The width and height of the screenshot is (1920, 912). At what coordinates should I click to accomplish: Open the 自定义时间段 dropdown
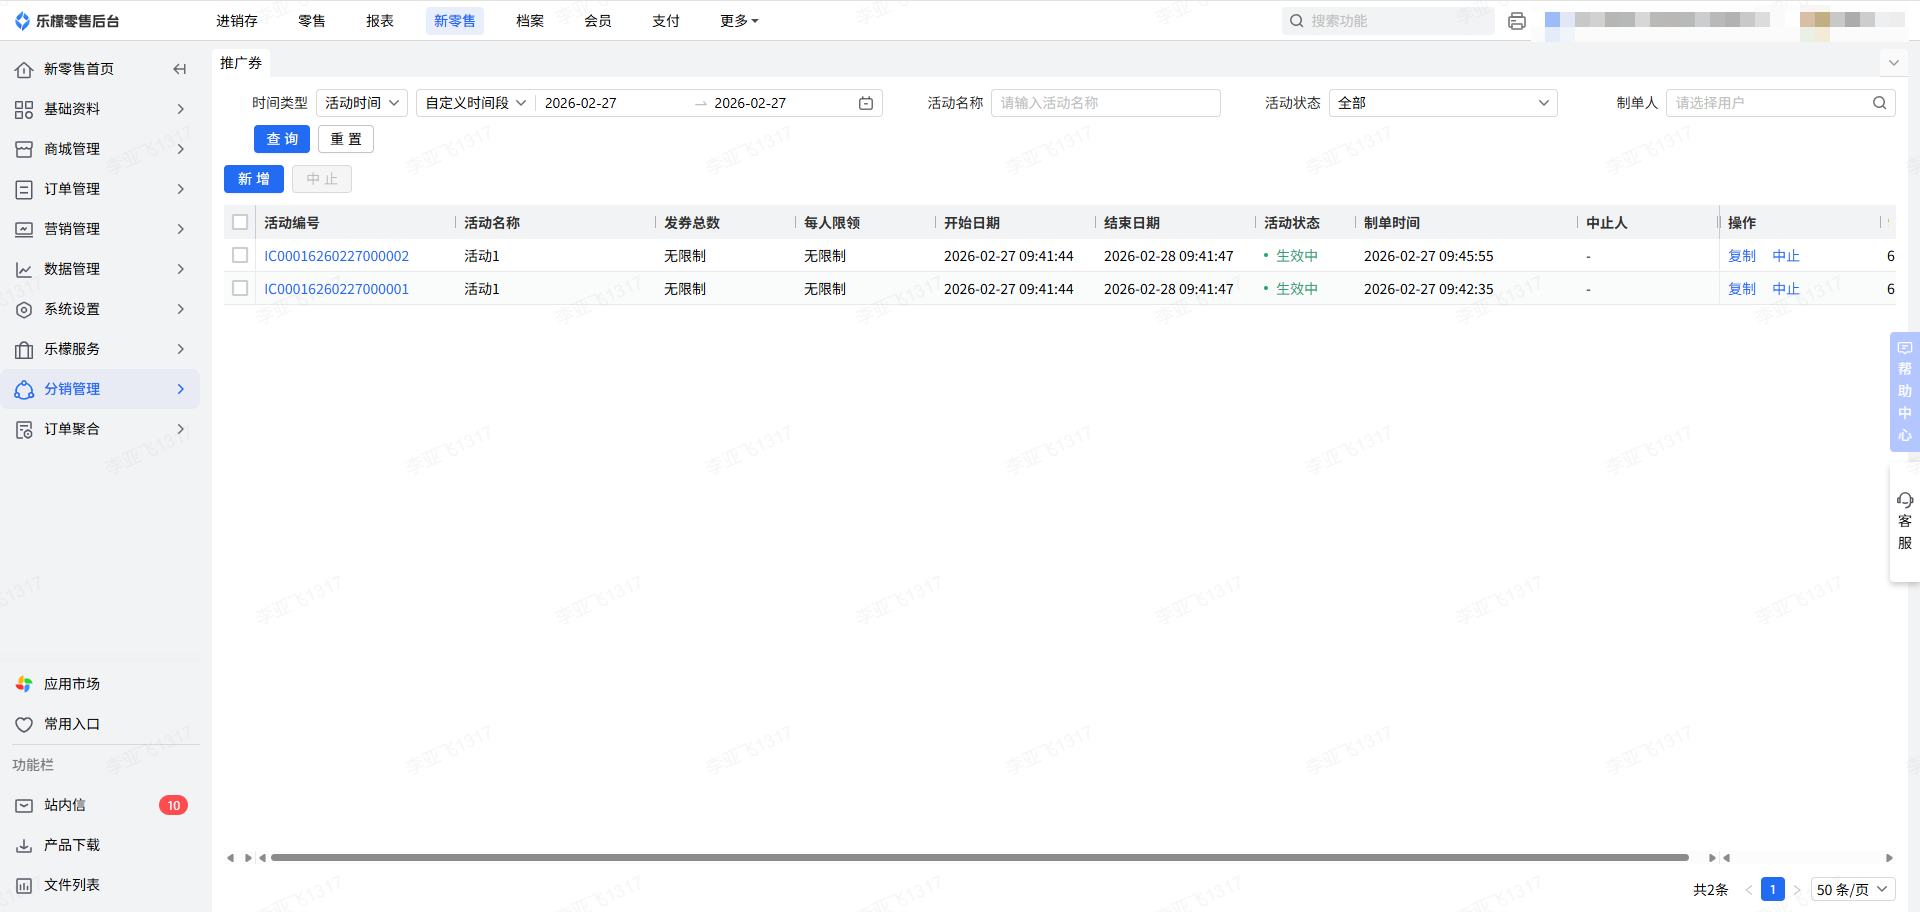tap(476, 103)
